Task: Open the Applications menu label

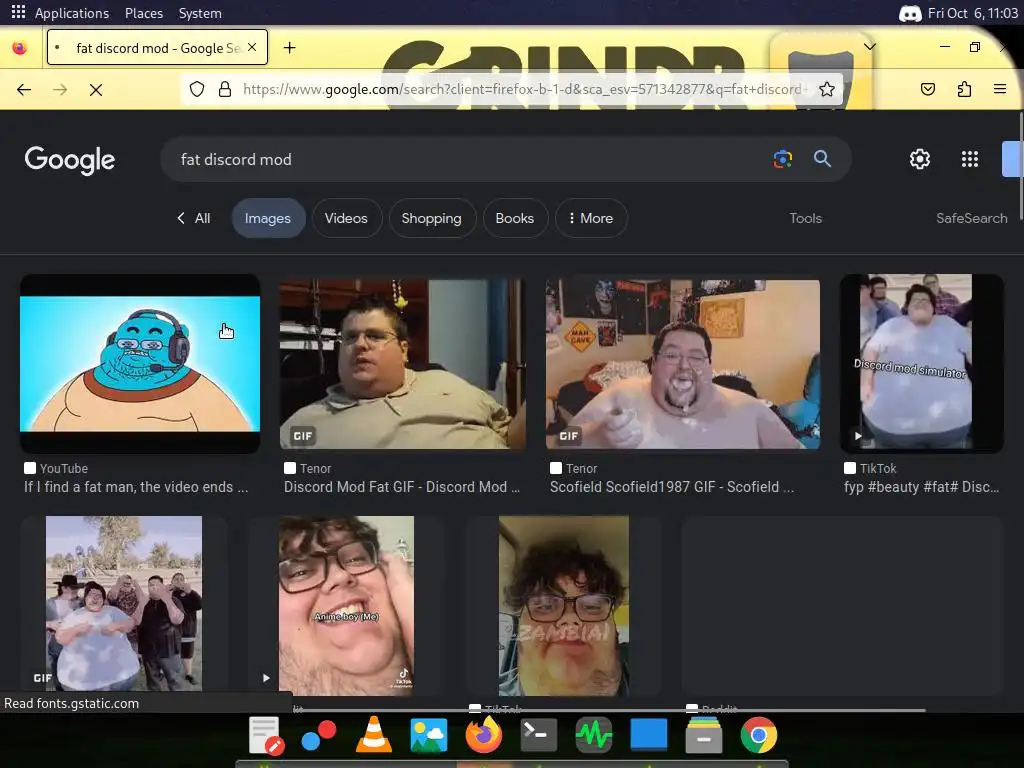Action: (72, 13)
